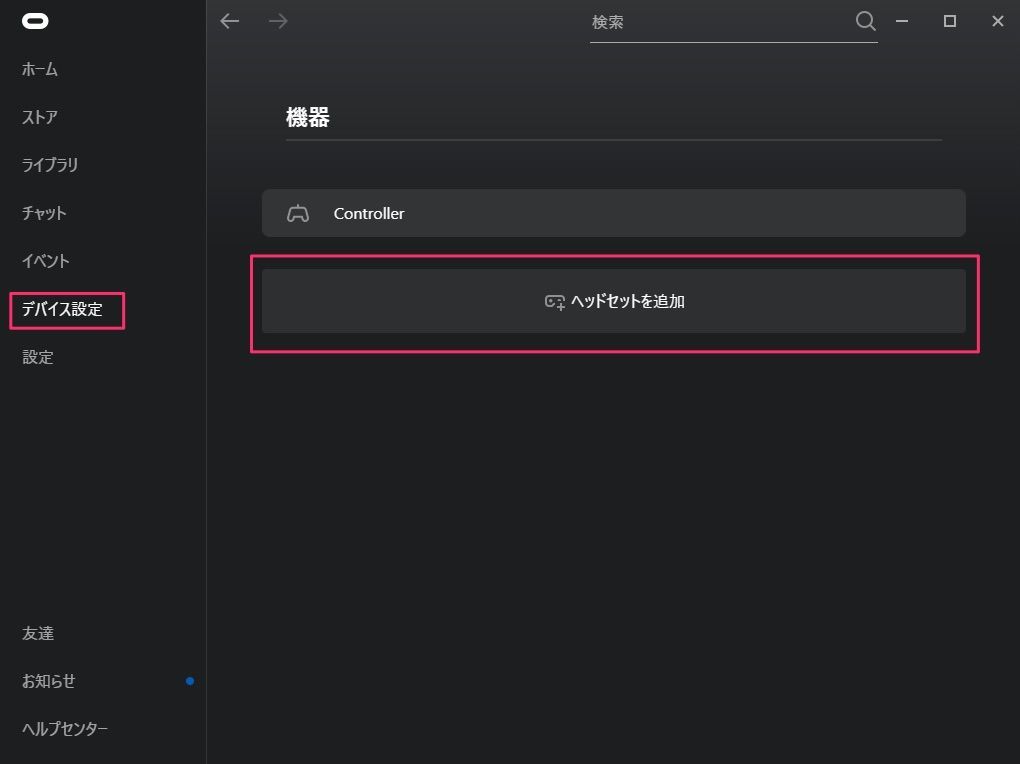Close the Oculus window
The width and height of the screenshot is (1020, 764).
coord(998,21)
